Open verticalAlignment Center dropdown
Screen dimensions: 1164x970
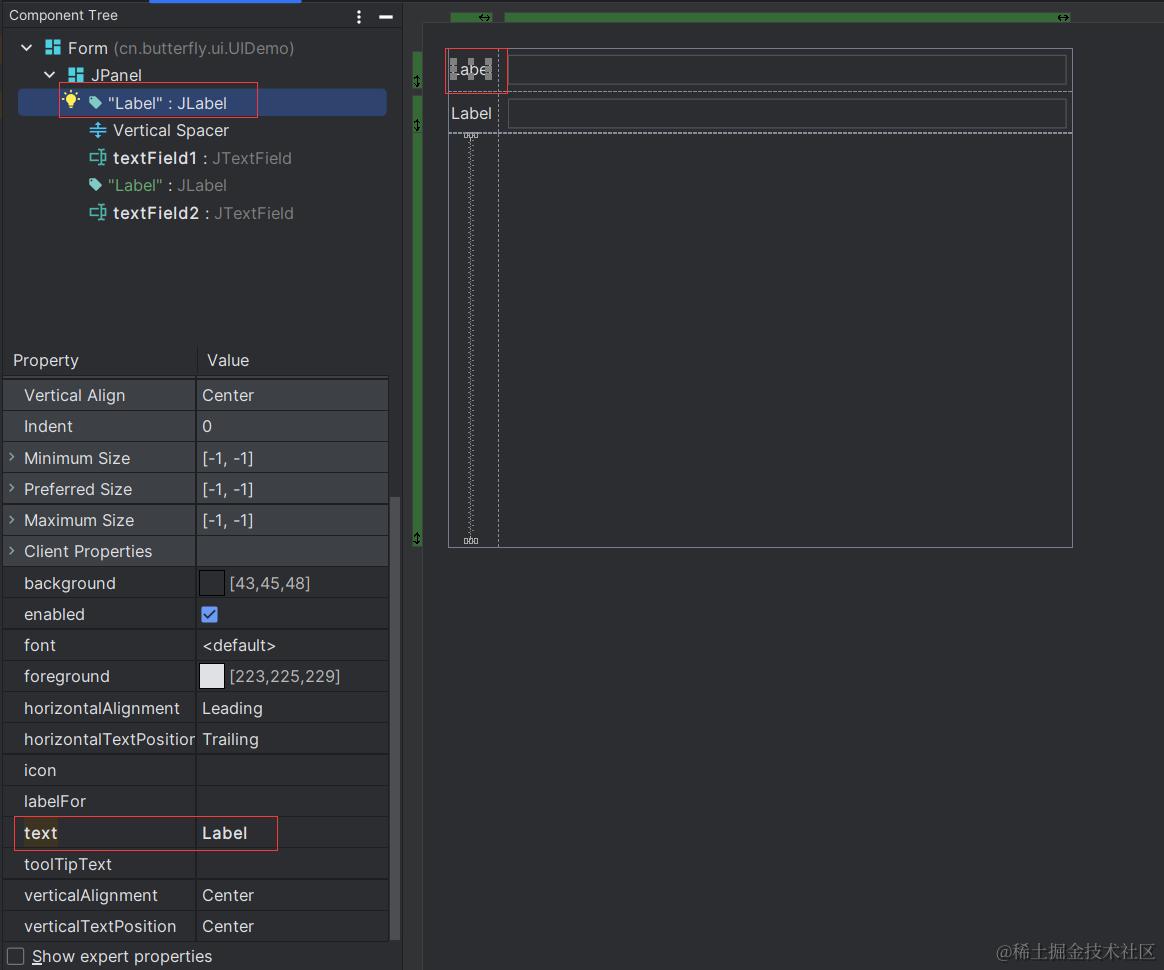click(292, 896)
